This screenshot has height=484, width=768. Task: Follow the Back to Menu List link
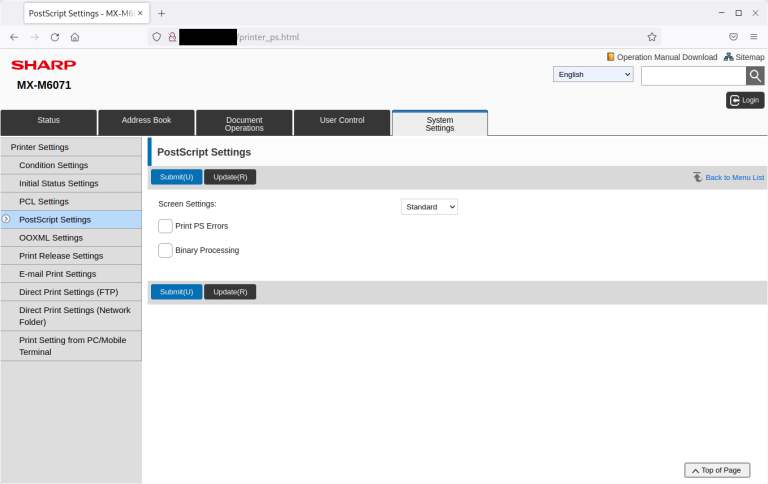coord(735,177)
